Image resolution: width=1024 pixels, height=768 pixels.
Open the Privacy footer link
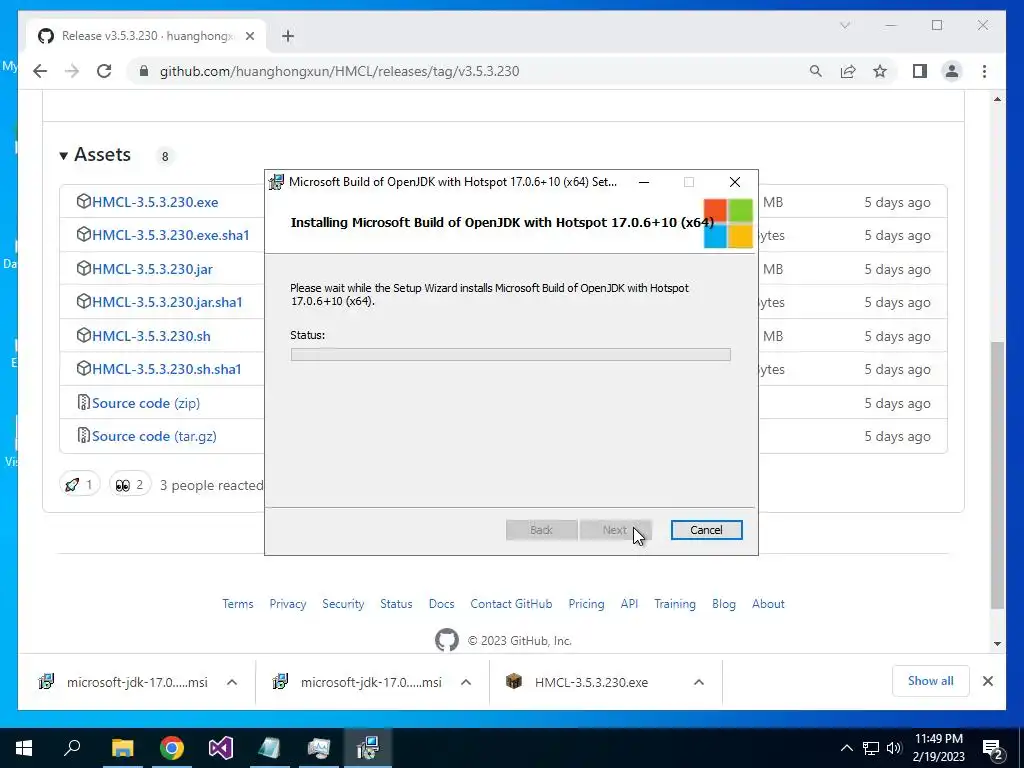pyautogui.click(x=288, y=604)
